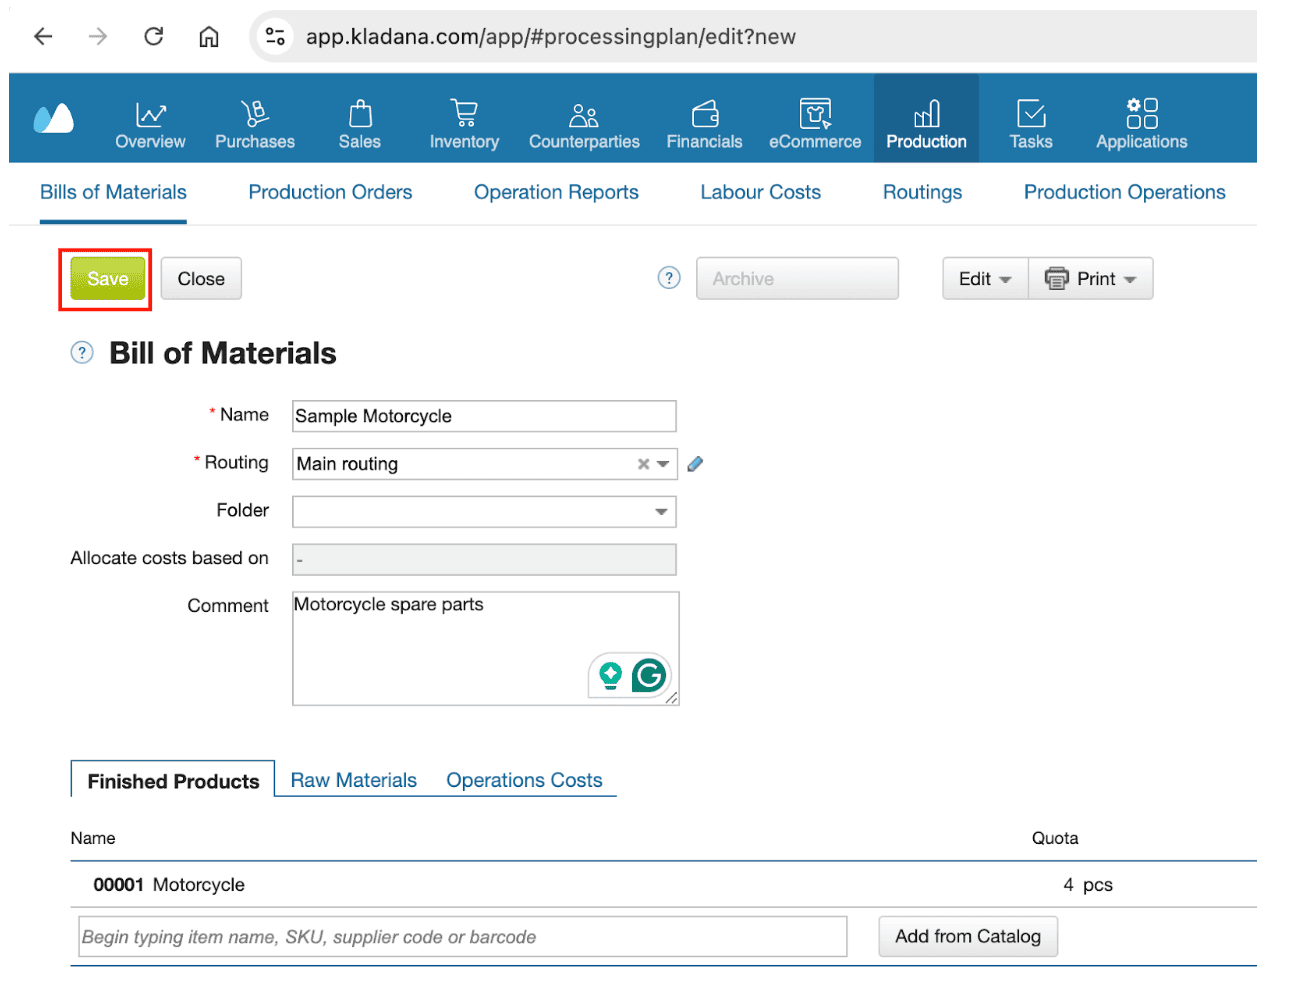Click the quota value 4 pcs
The width and height of the screenshot is (1292, 992).
click(x=1088, y=885)
